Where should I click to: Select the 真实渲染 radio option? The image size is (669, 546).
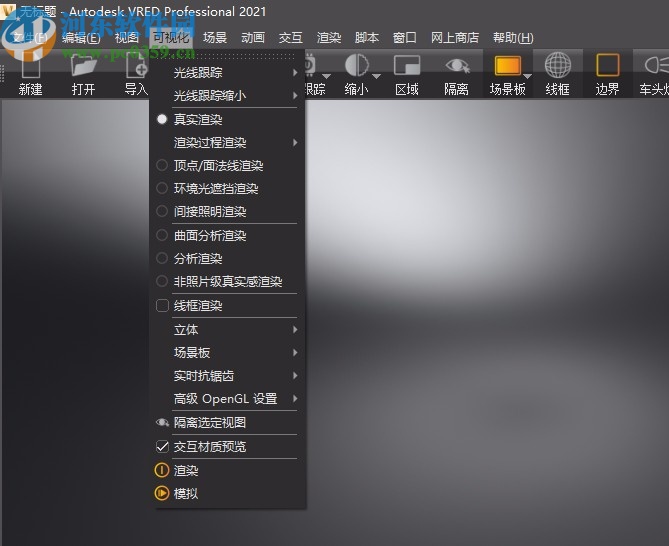point(162,119)
